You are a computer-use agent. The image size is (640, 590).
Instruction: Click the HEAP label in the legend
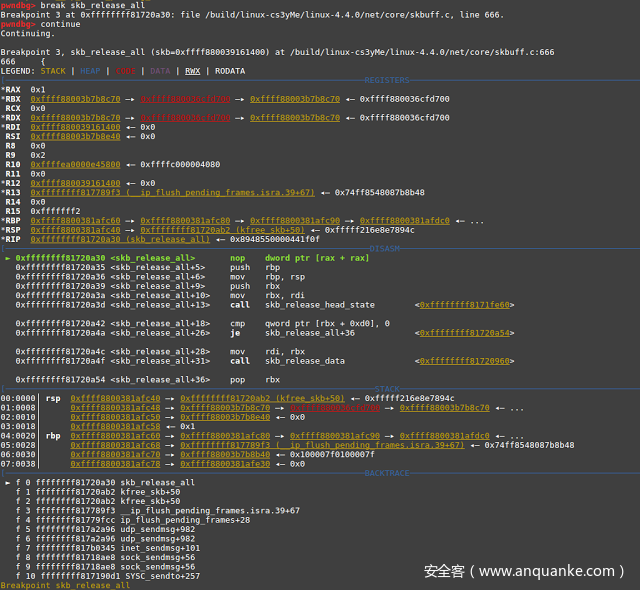pos(89,71)
